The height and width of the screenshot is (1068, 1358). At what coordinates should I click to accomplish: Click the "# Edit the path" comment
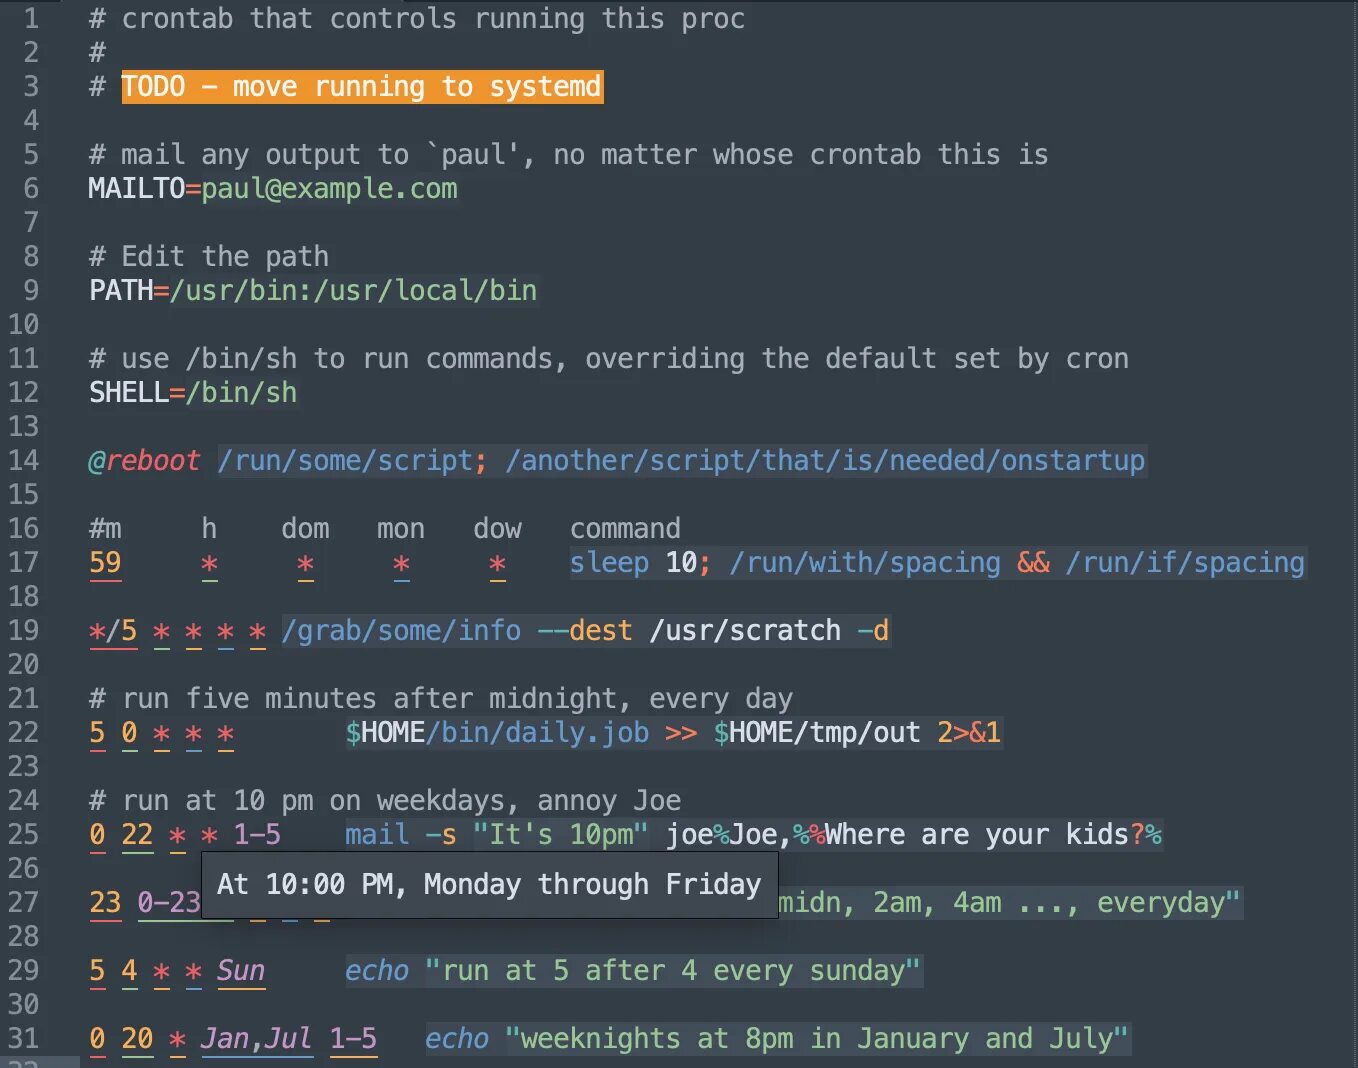click(x=209, y=257)
